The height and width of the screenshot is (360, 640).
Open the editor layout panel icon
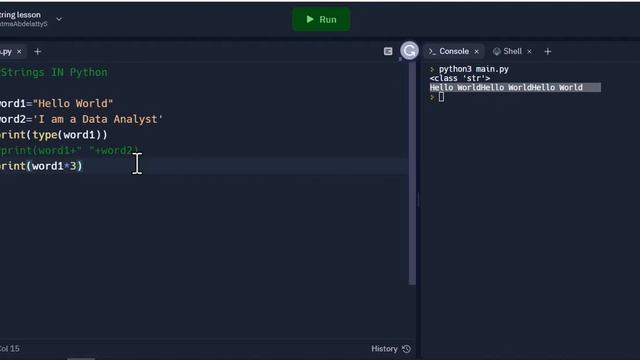pyautogui.click(x=388, y=51)
